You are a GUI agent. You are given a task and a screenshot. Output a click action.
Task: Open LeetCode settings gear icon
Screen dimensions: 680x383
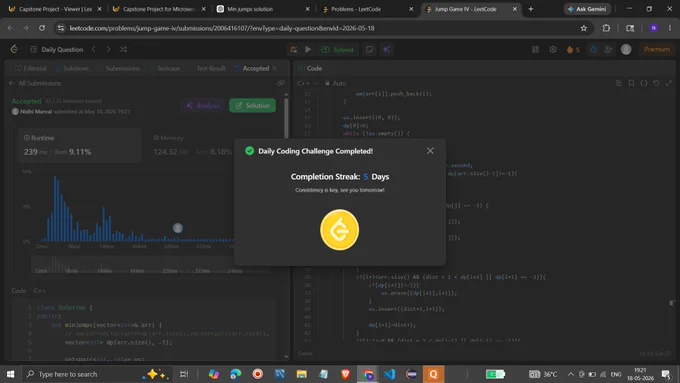pyautogui.click(x=553, y=49)
